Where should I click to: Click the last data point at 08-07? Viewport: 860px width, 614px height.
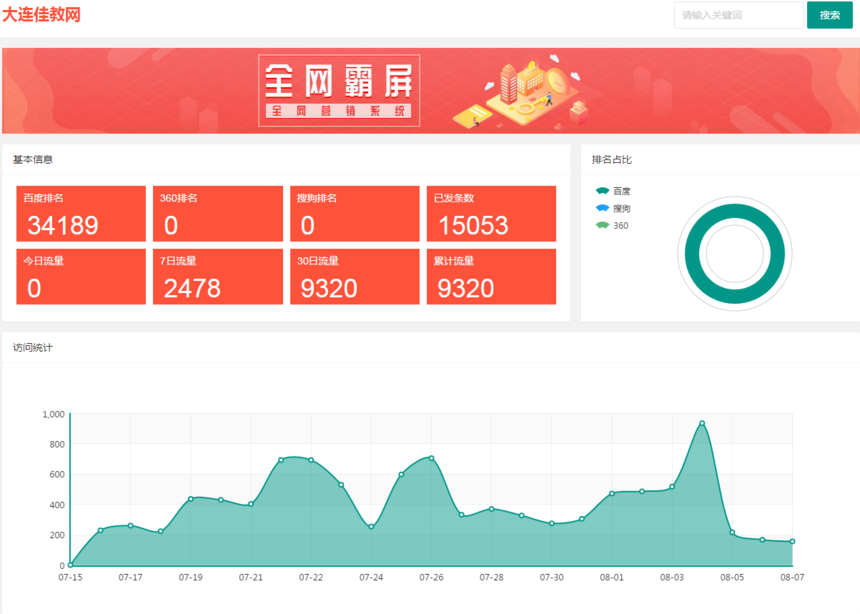tap(792, 542)
